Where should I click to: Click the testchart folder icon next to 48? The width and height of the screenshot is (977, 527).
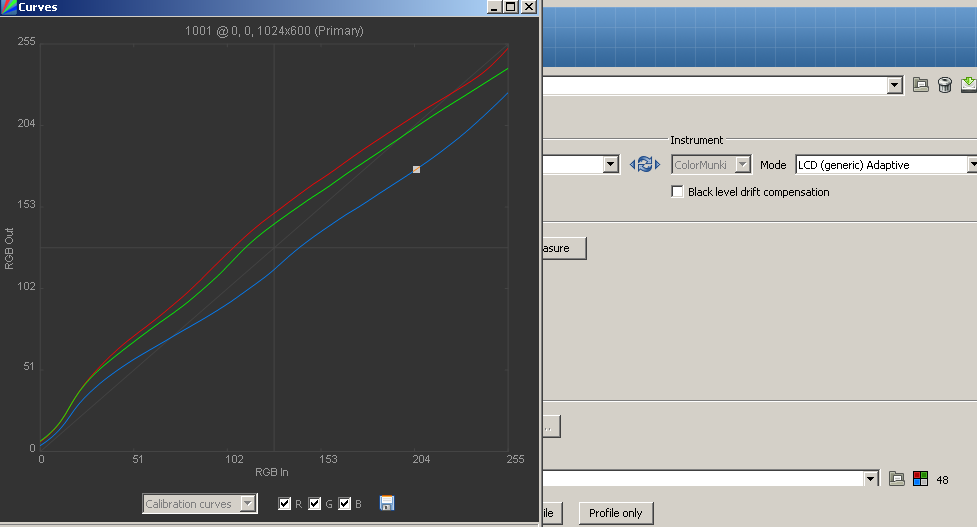click(897, 478)
